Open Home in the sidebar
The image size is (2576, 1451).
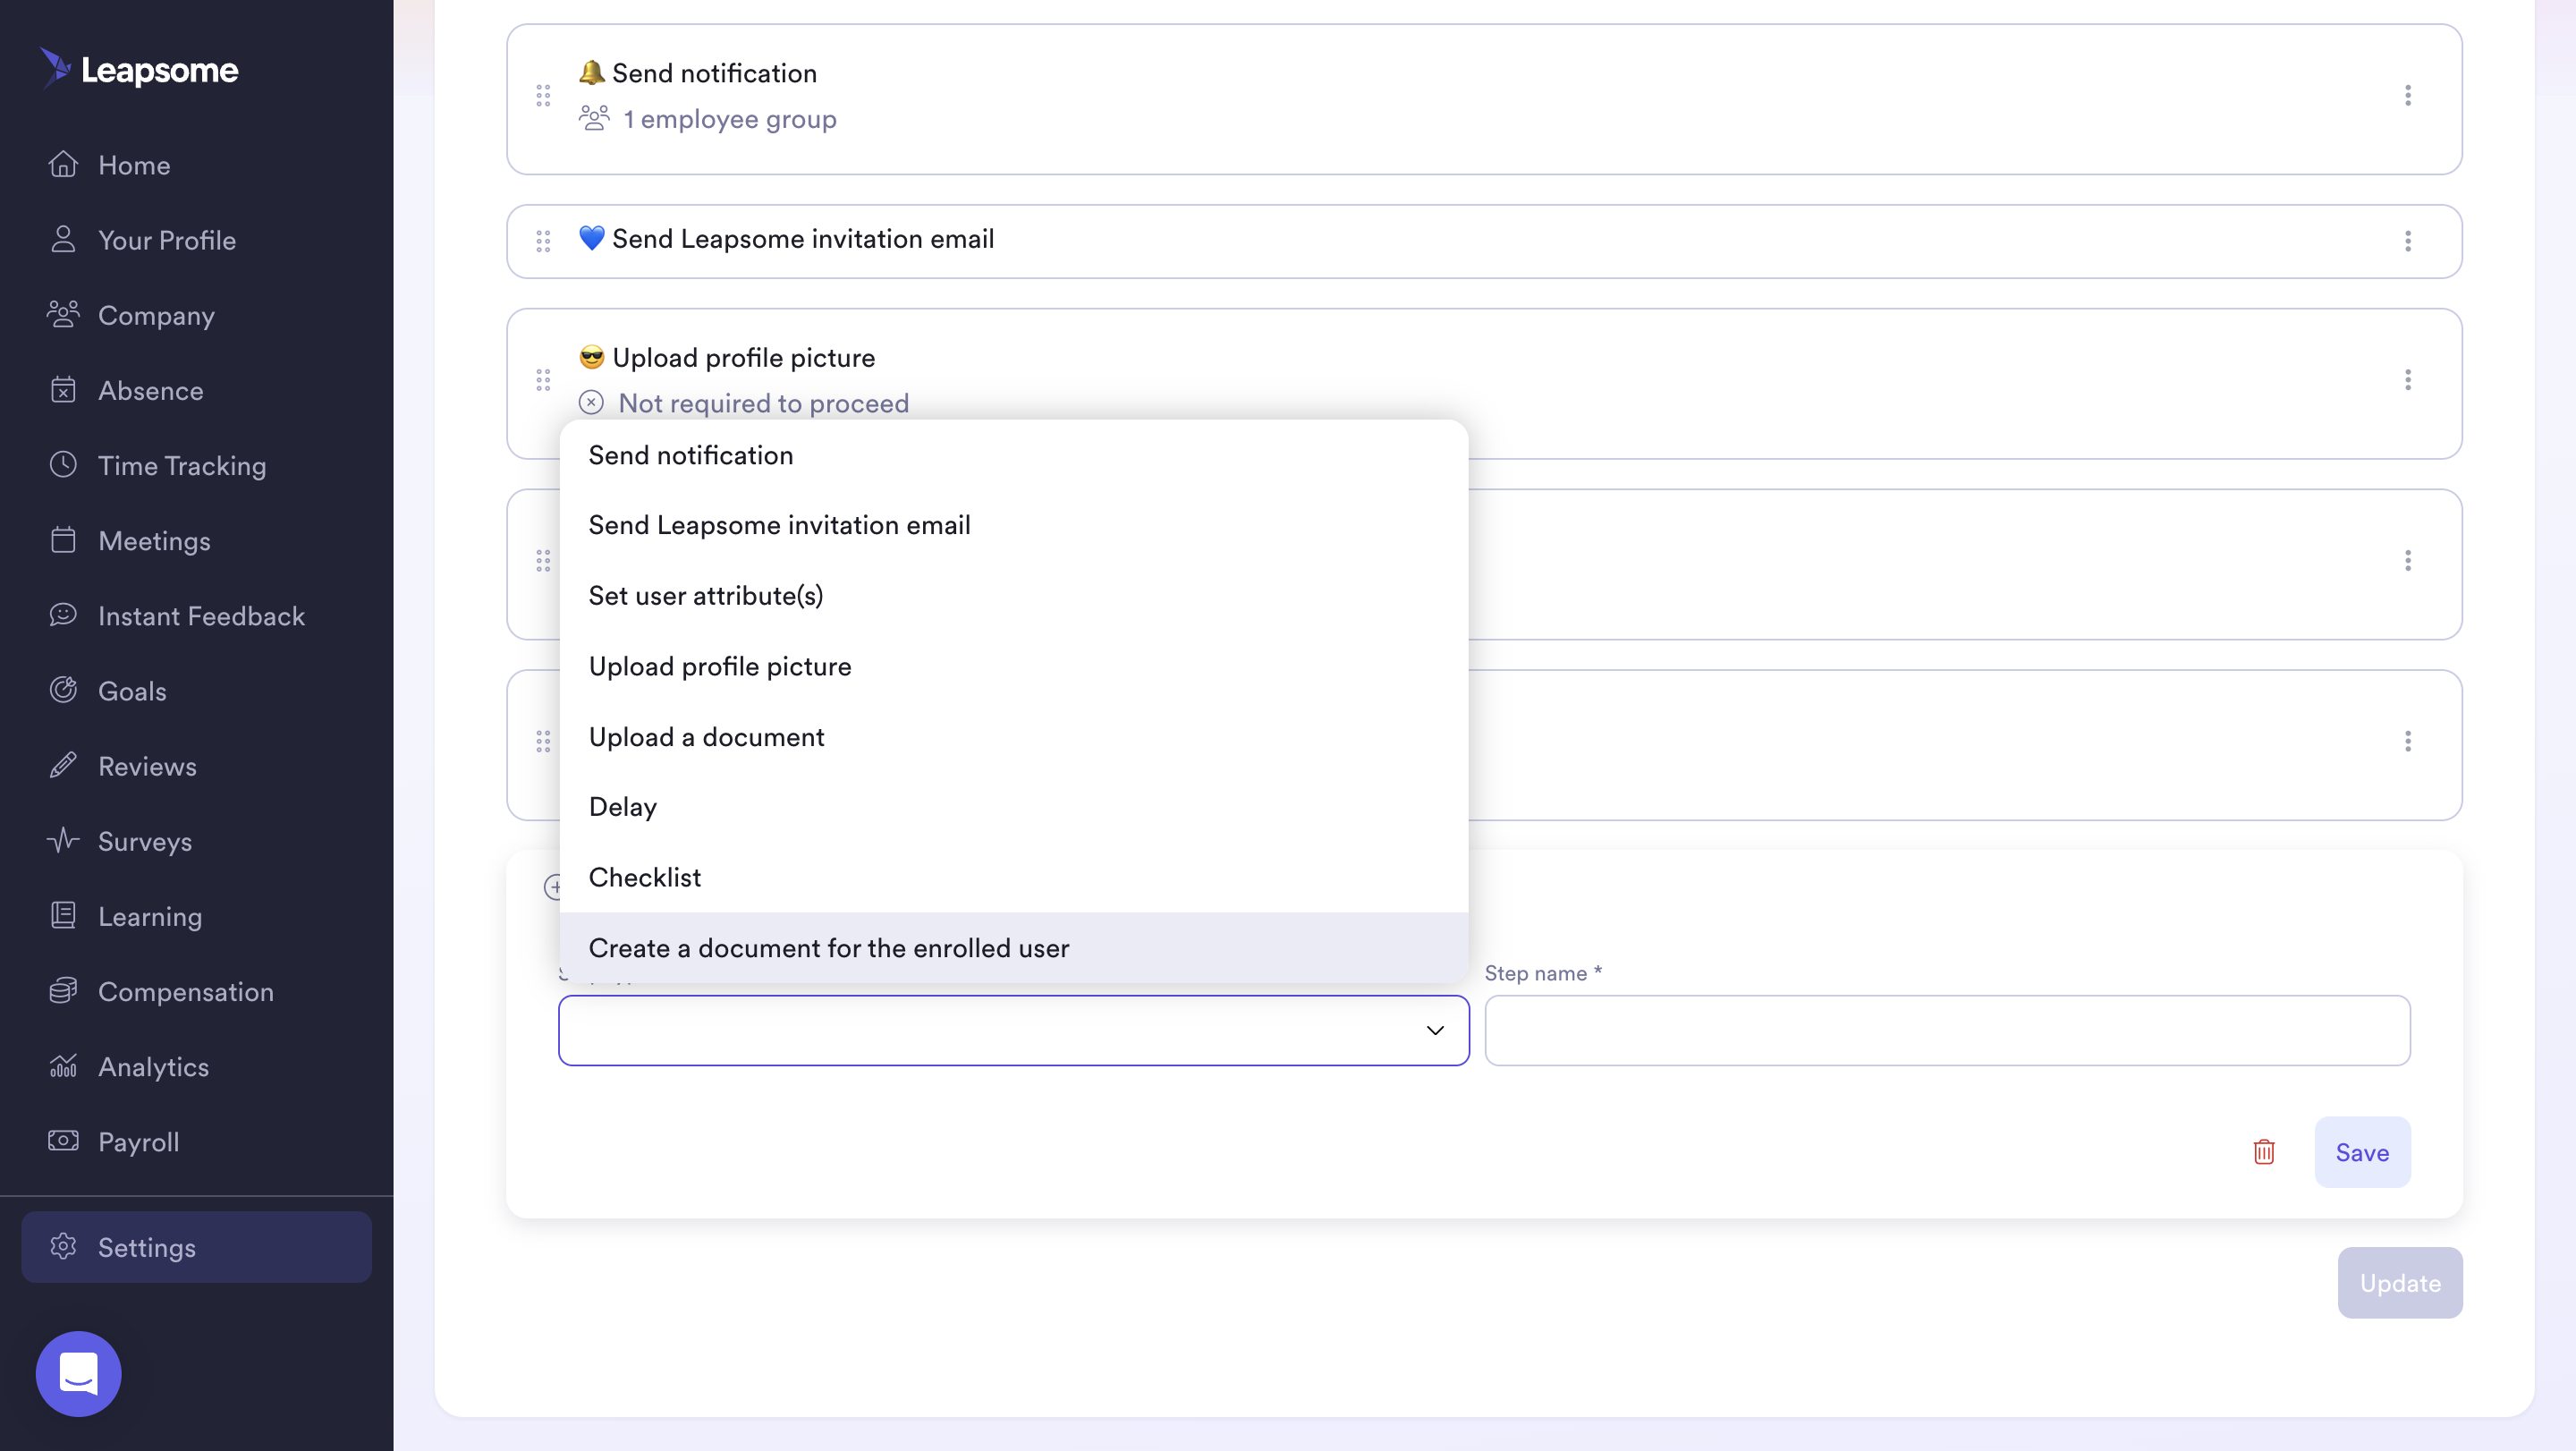tap(133, 165)
